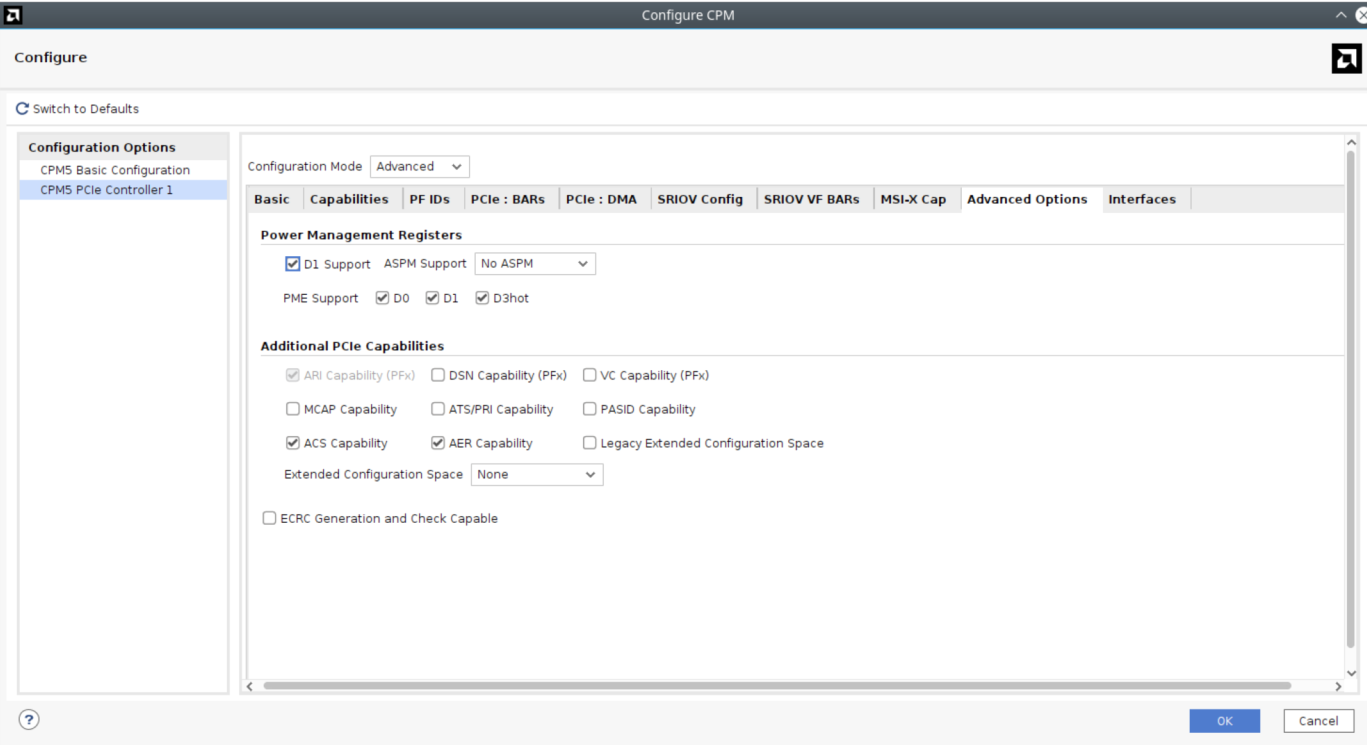Click the horizontal scrollbar left arrow

[x=250, y=686]
